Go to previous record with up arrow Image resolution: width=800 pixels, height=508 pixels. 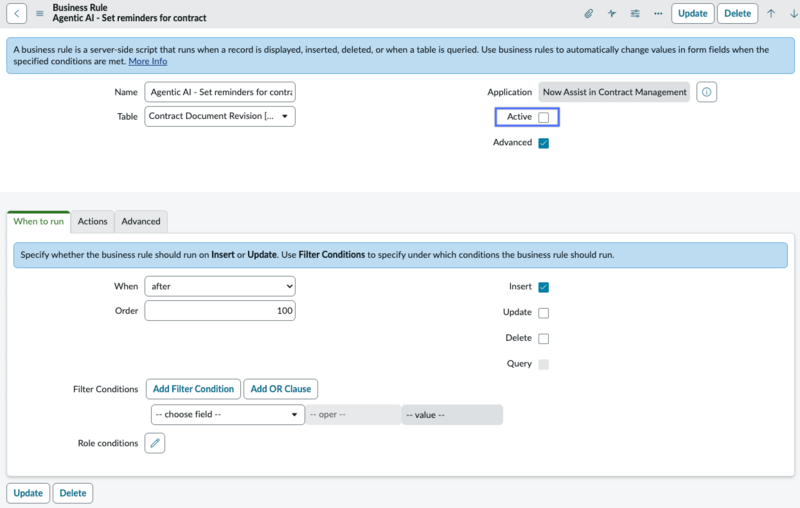click(x=771, y=14)
